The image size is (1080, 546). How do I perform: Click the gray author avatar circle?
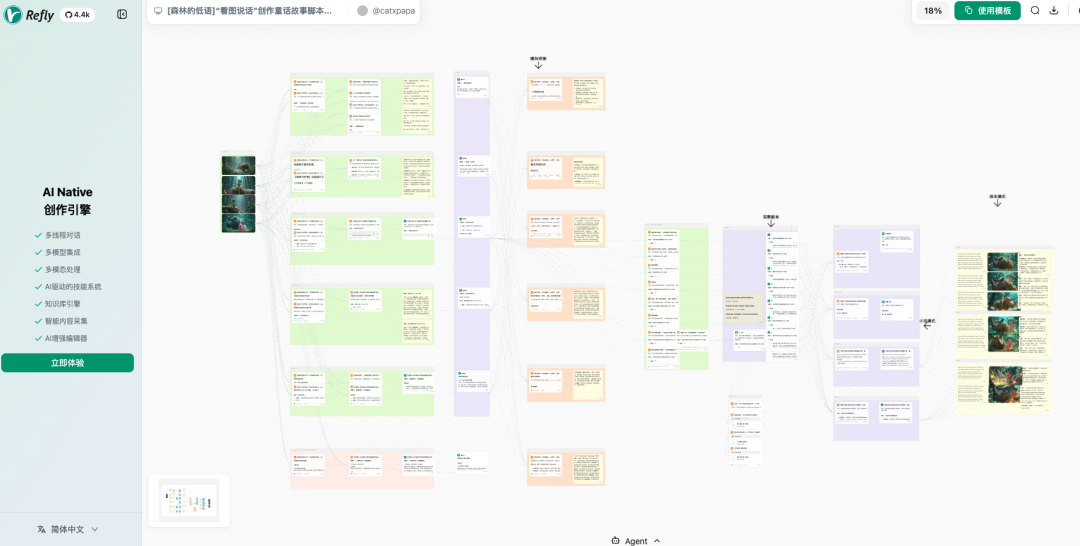tap(362, 11)
